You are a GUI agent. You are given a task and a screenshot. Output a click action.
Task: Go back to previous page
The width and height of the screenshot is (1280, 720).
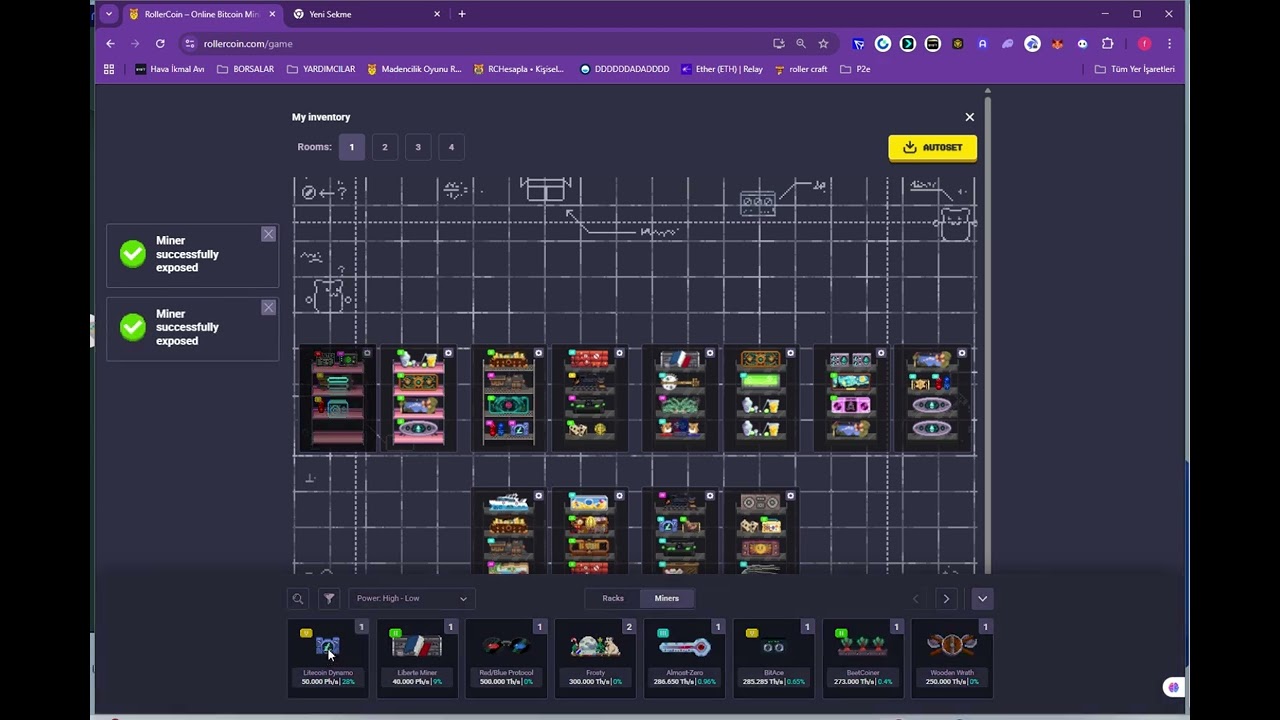pyautogui.click(x=110, y=44)
